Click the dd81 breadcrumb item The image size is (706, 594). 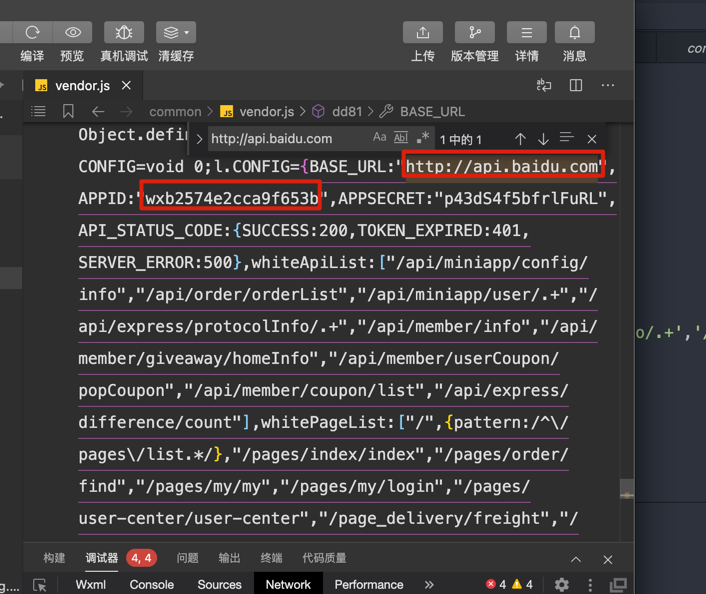(338, 112)
